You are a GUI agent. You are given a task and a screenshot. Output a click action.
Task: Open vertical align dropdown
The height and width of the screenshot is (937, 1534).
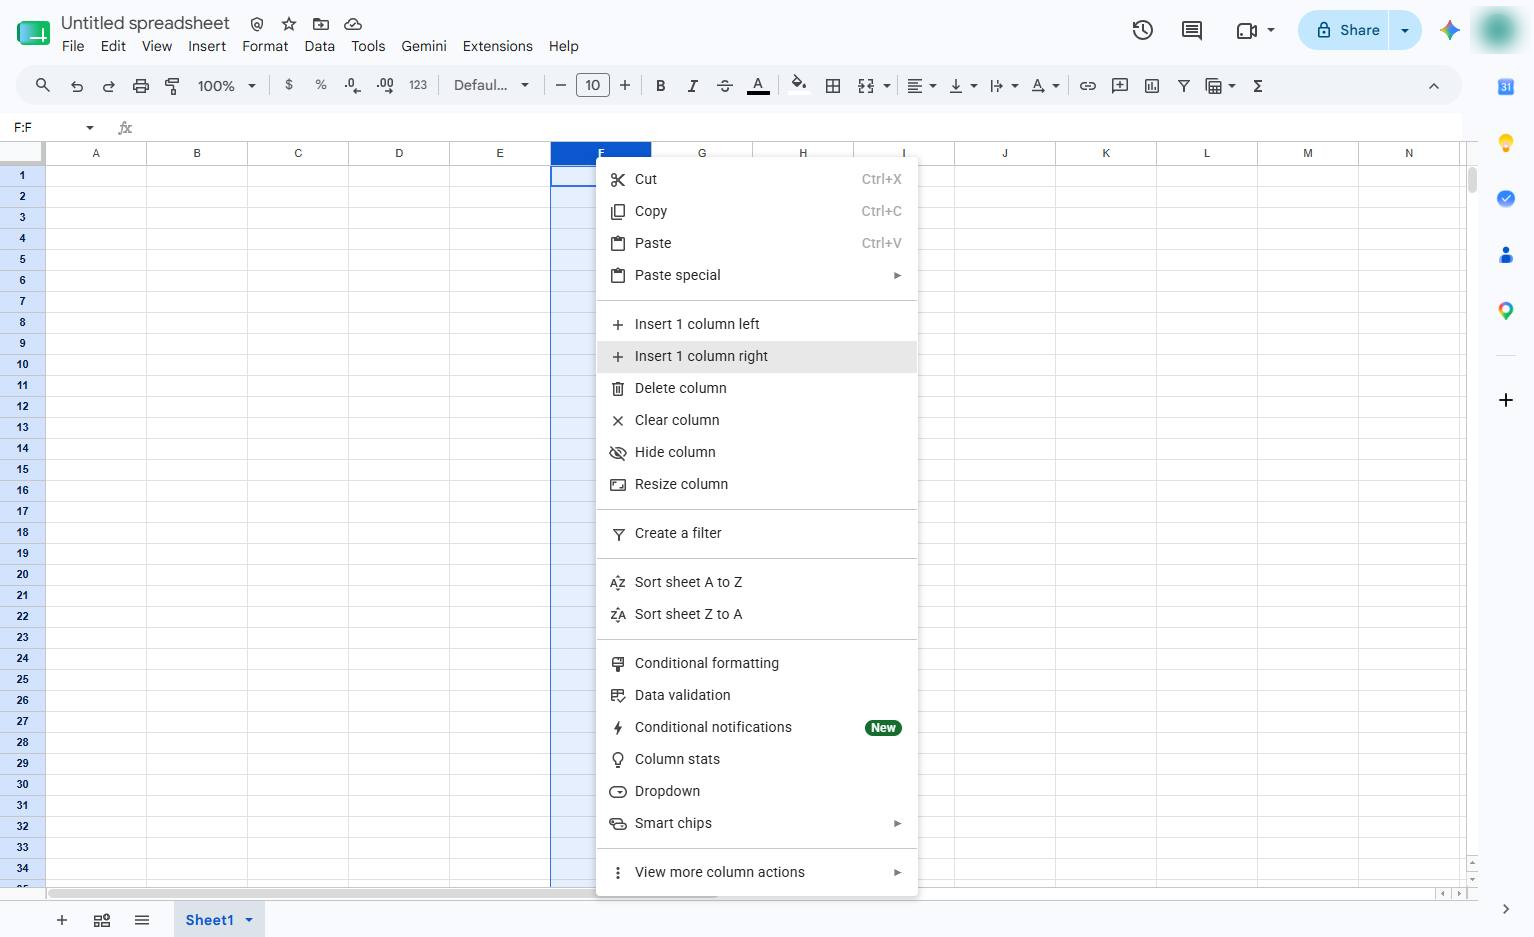click(x=962, y=86)
